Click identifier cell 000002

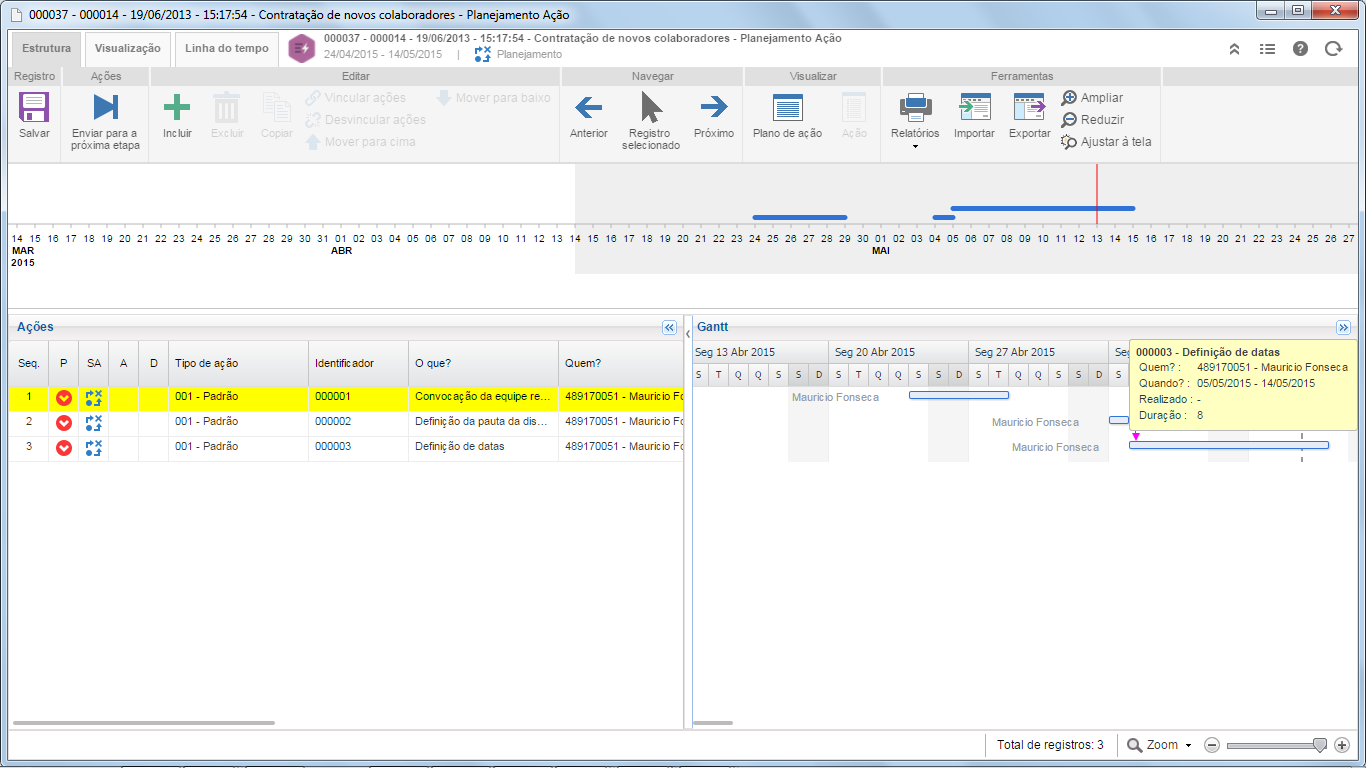[358, 423]
